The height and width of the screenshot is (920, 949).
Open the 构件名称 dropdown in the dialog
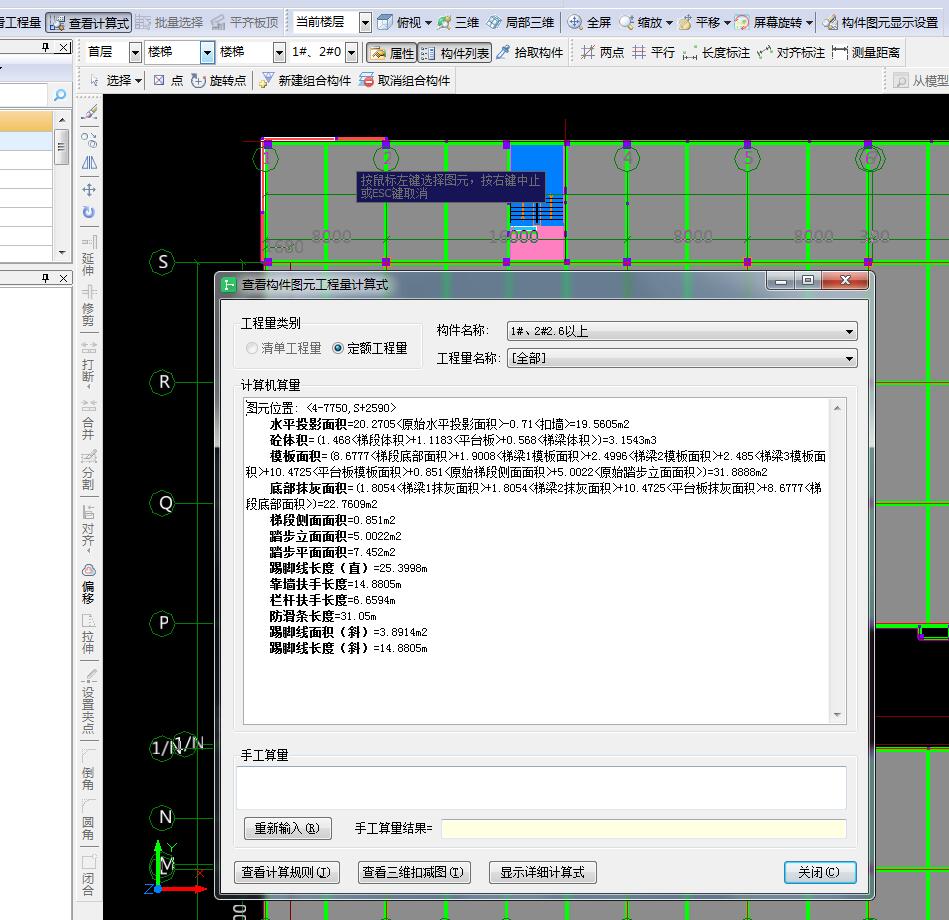(849, 332)
